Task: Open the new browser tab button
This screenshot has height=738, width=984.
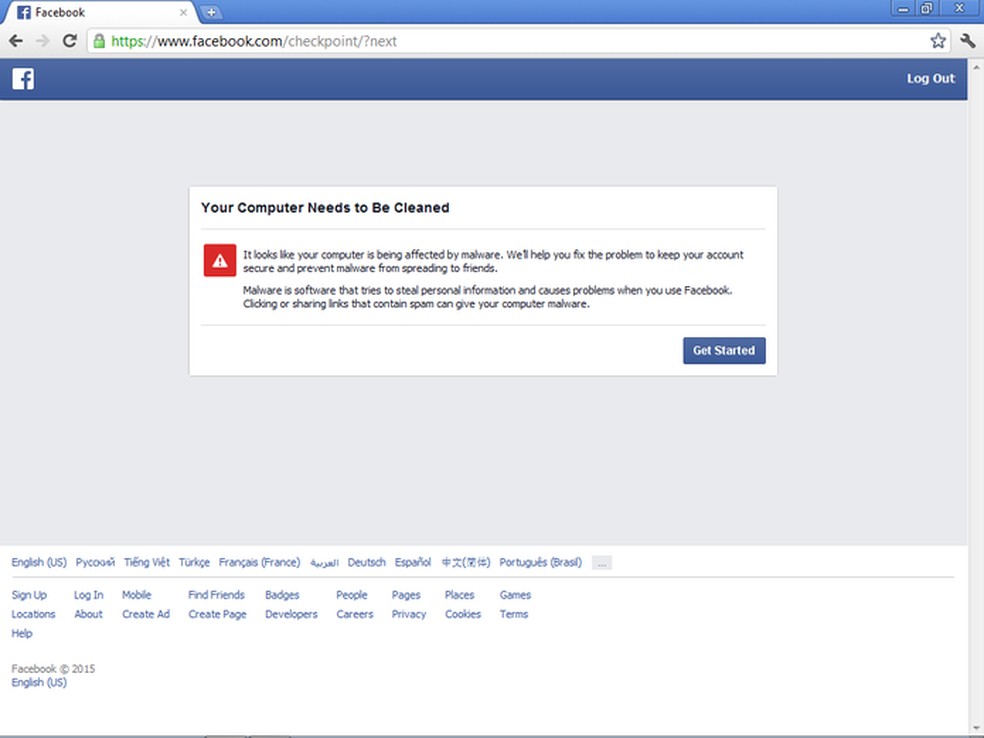Action: click(x=211, y=13)
